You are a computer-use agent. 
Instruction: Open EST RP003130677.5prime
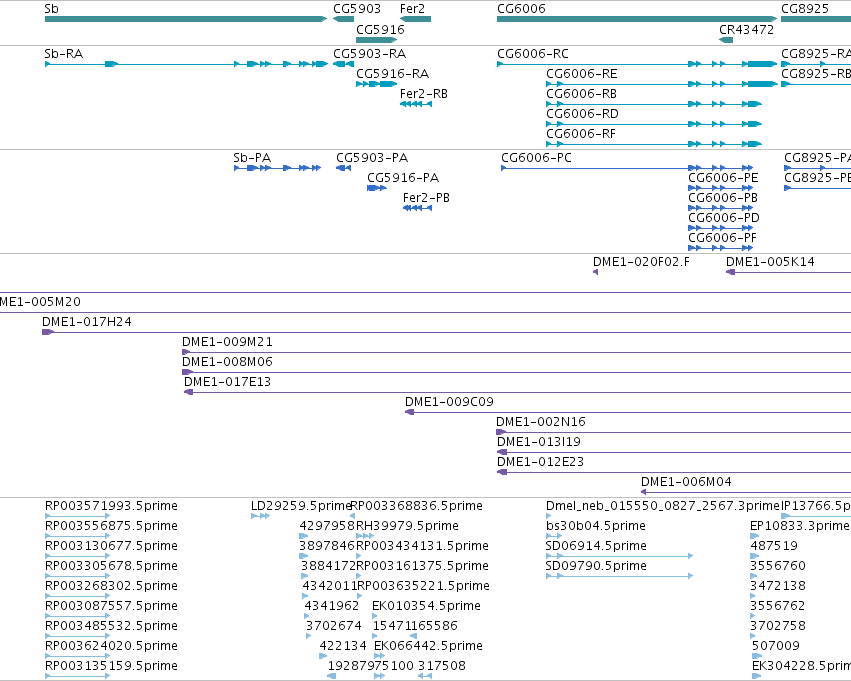tap(111, 546)
